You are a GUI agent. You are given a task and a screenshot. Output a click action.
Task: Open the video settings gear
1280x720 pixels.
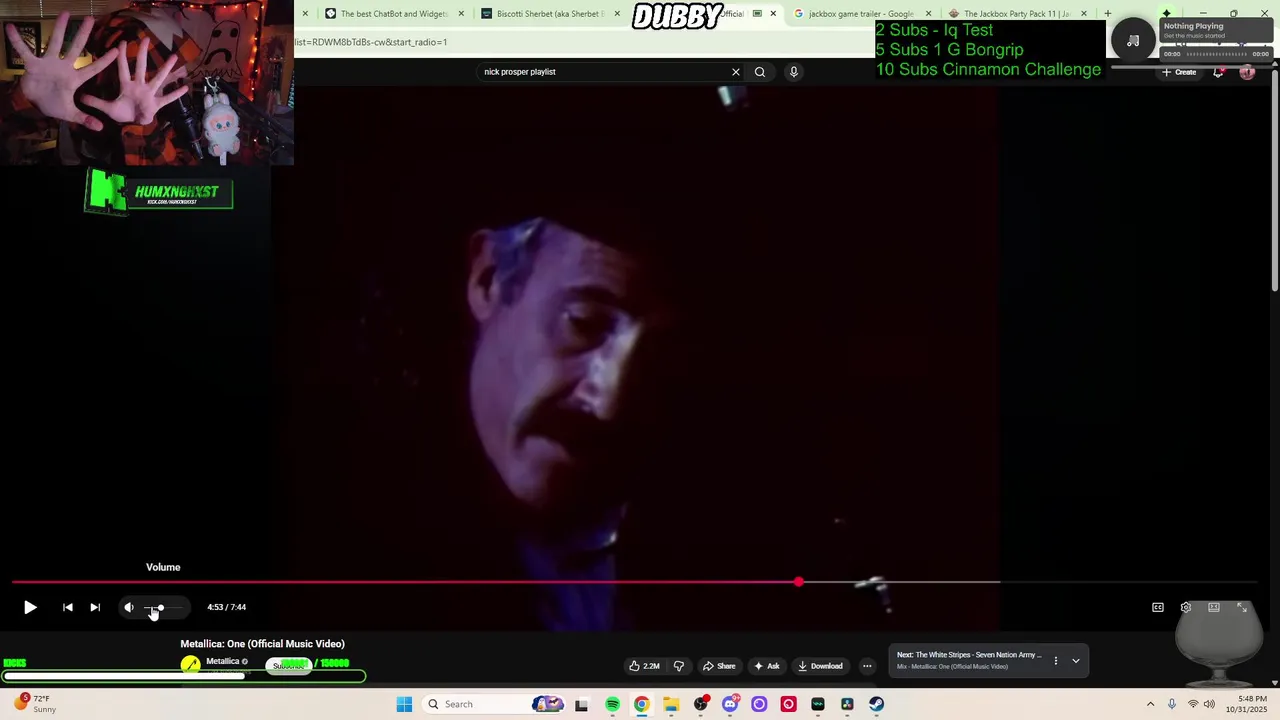(1186, 607)
